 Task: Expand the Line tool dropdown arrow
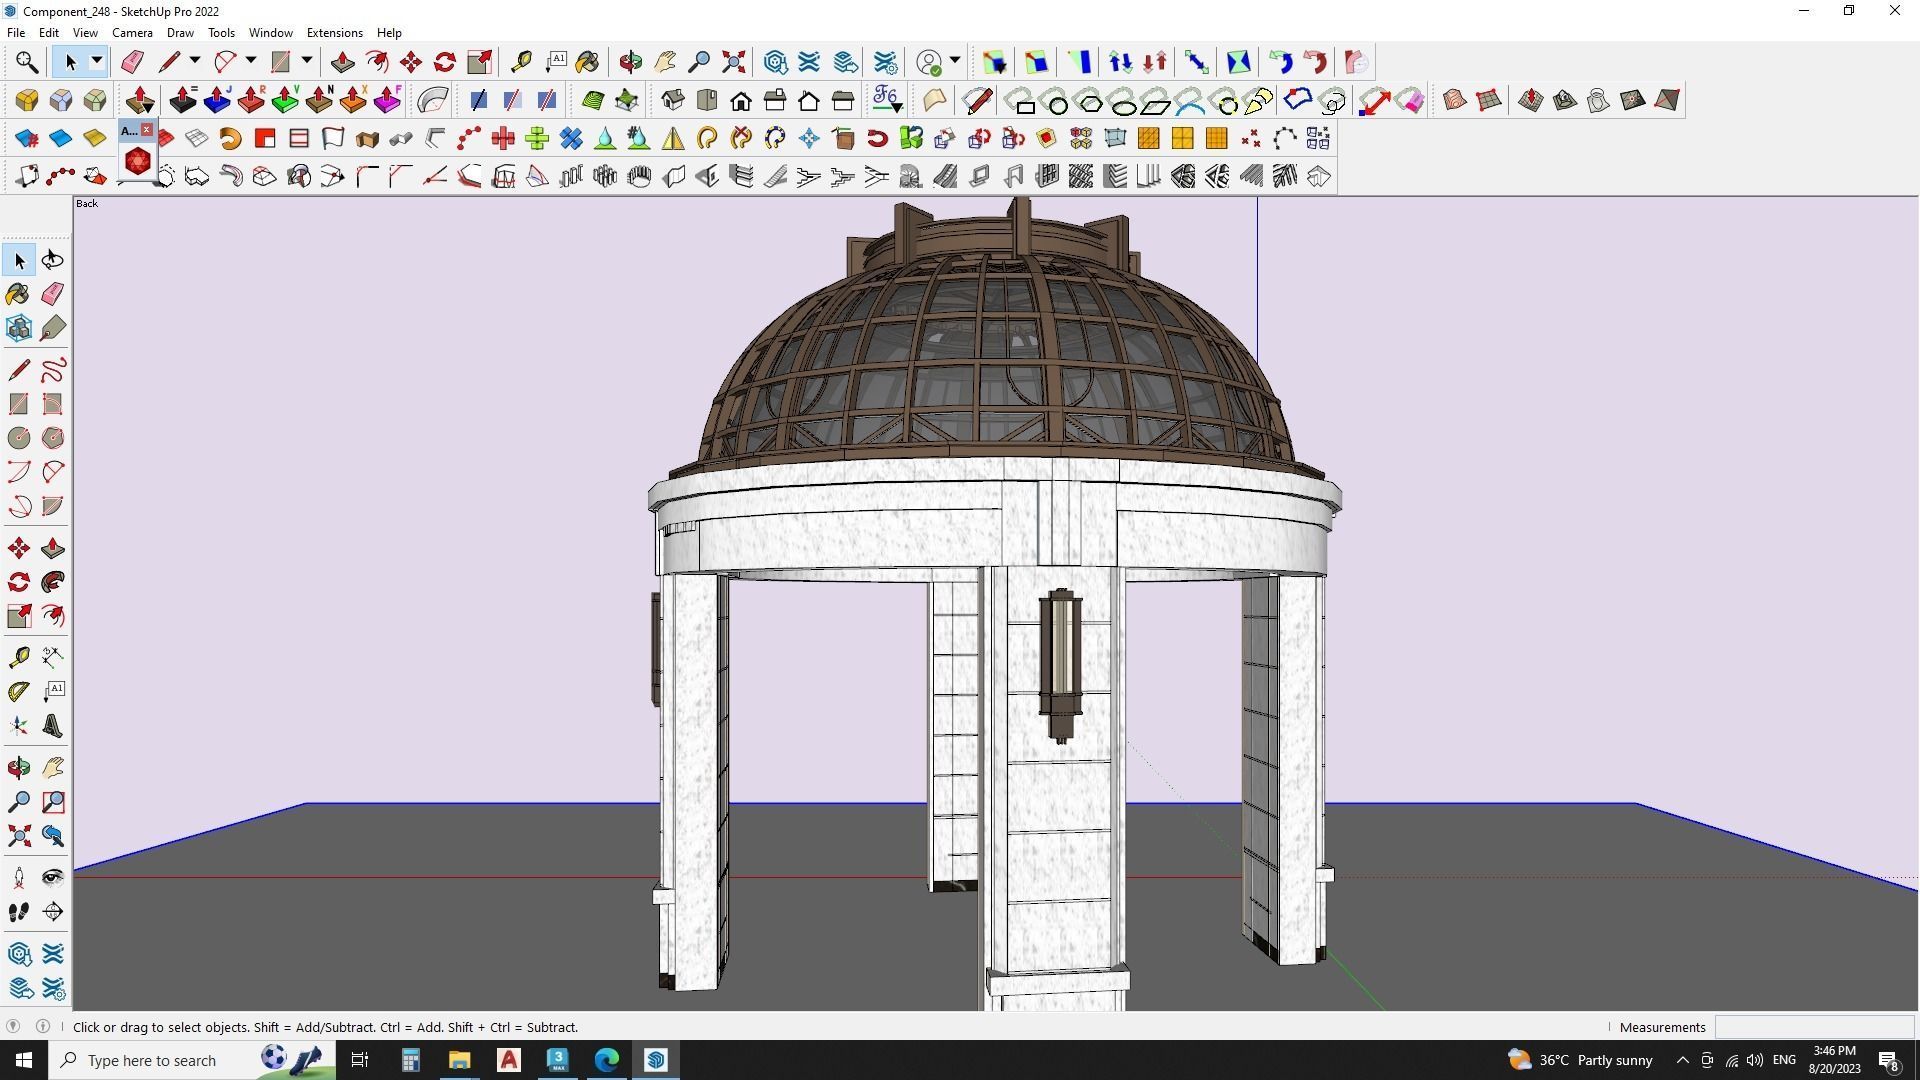click(x=195, y=62)
